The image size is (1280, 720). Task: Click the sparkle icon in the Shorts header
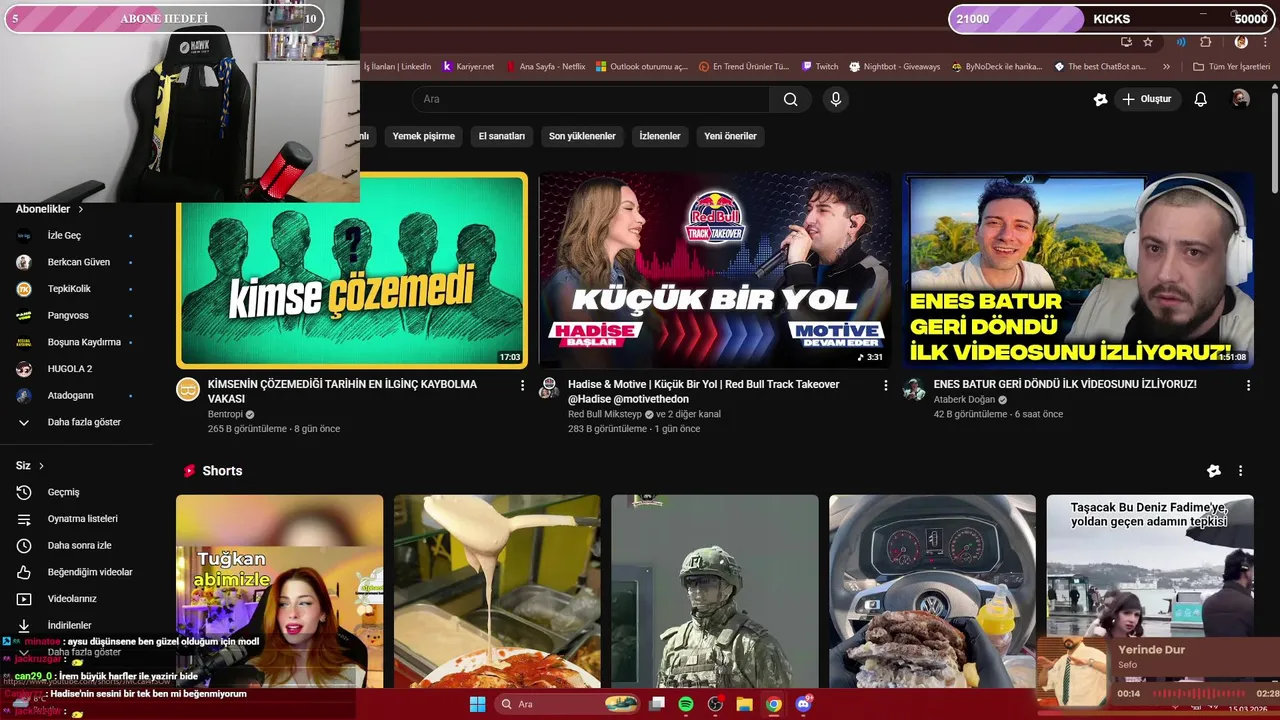(x=1214, y=471)
